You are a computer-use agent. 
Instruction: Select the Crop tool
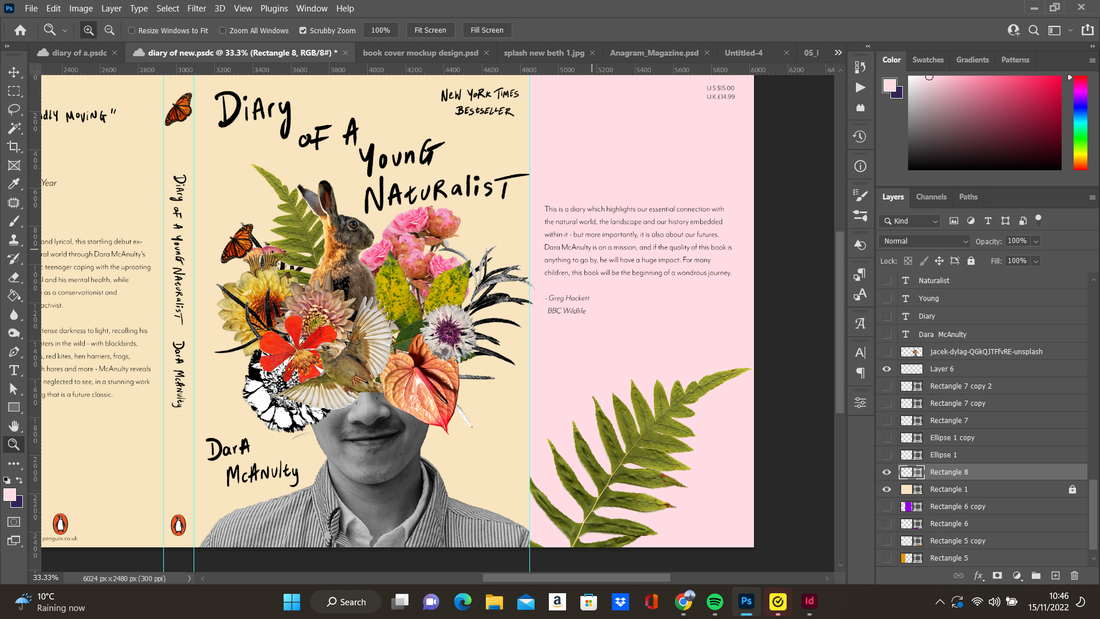coord(13,147)
